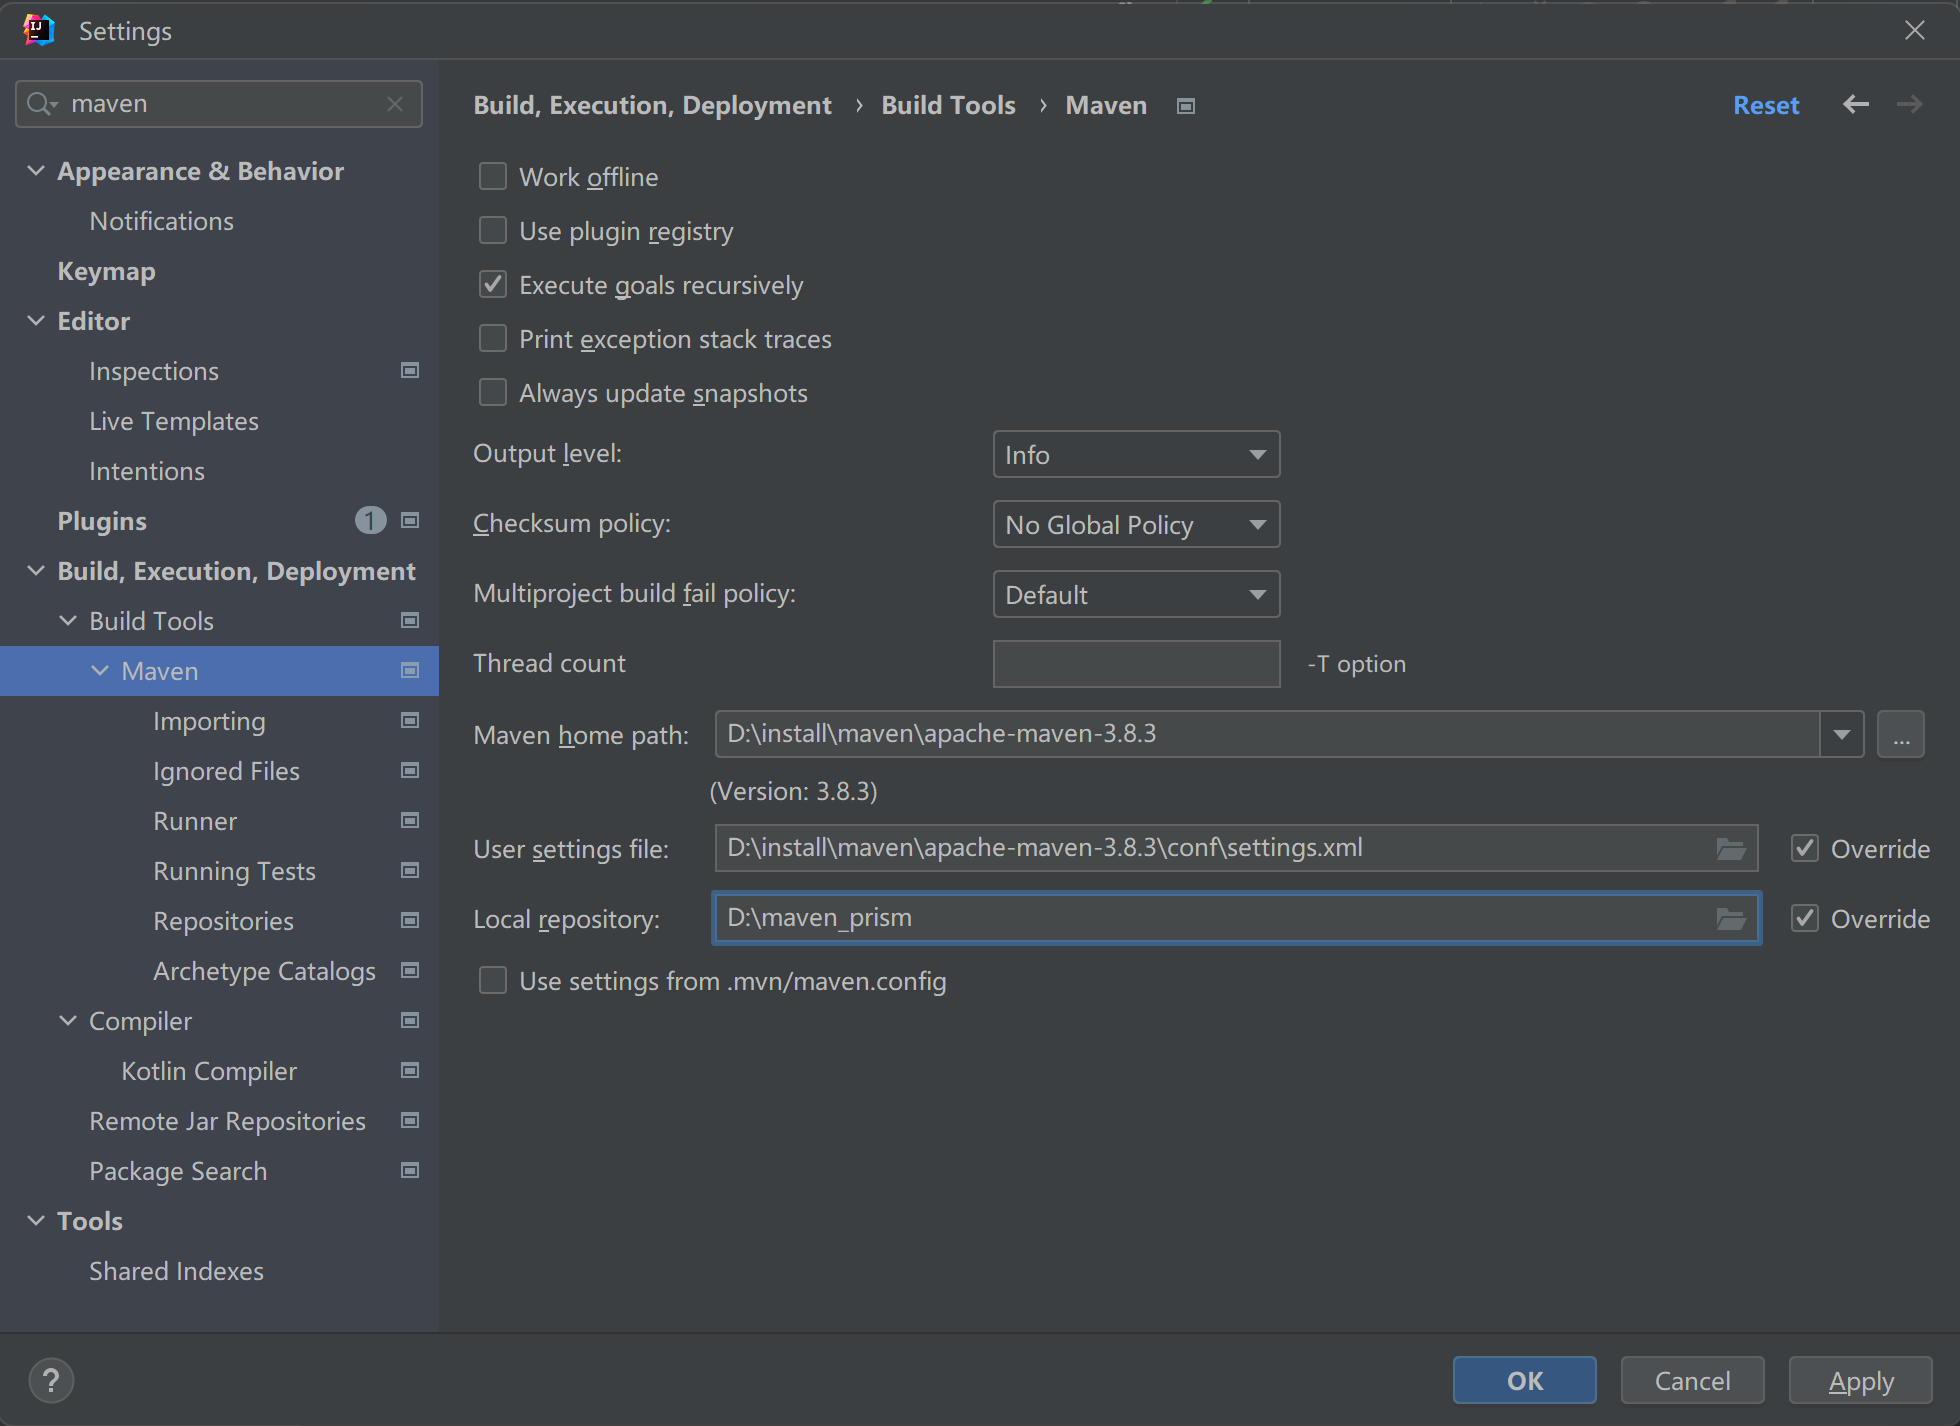Screen dimensions: 1960x1426
Task: Click the browse ellipsis button for Maven home
Action: [1900, 735]
